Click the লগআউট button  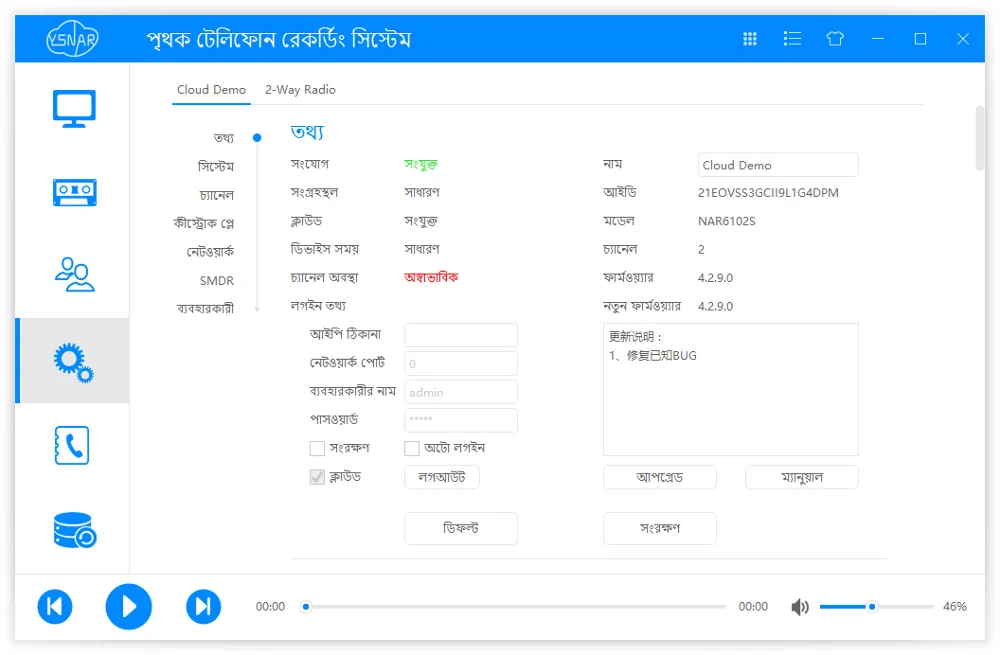pyautogui.click(x=442, y=477)
